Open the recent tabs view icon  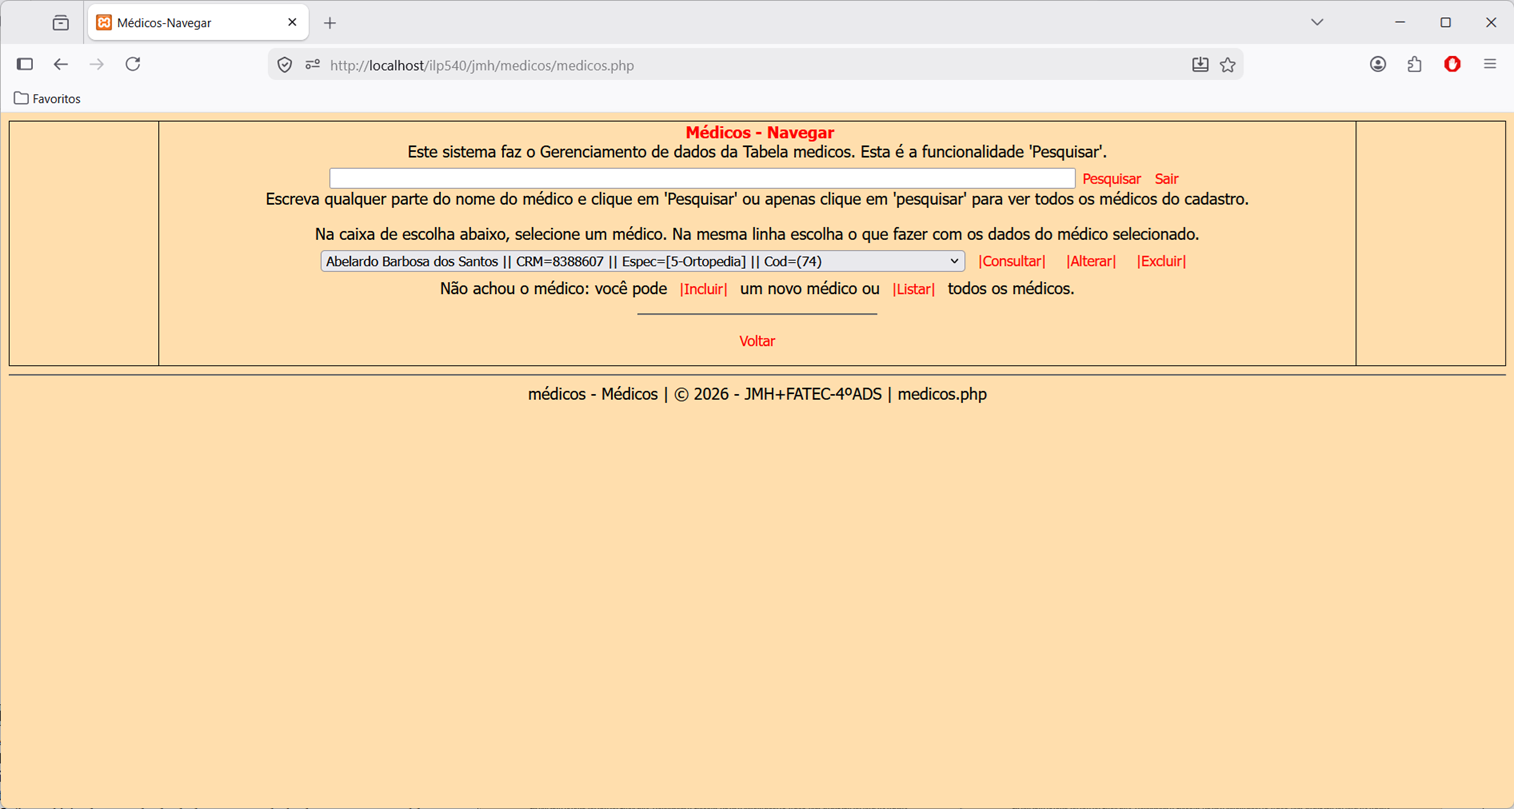tap(61, 22)
